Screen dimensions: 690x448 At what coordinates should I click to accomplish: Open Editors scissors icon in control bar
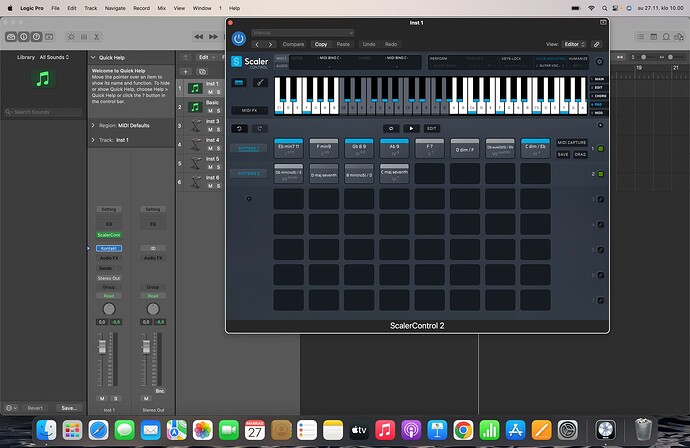(x=96, y=37)
